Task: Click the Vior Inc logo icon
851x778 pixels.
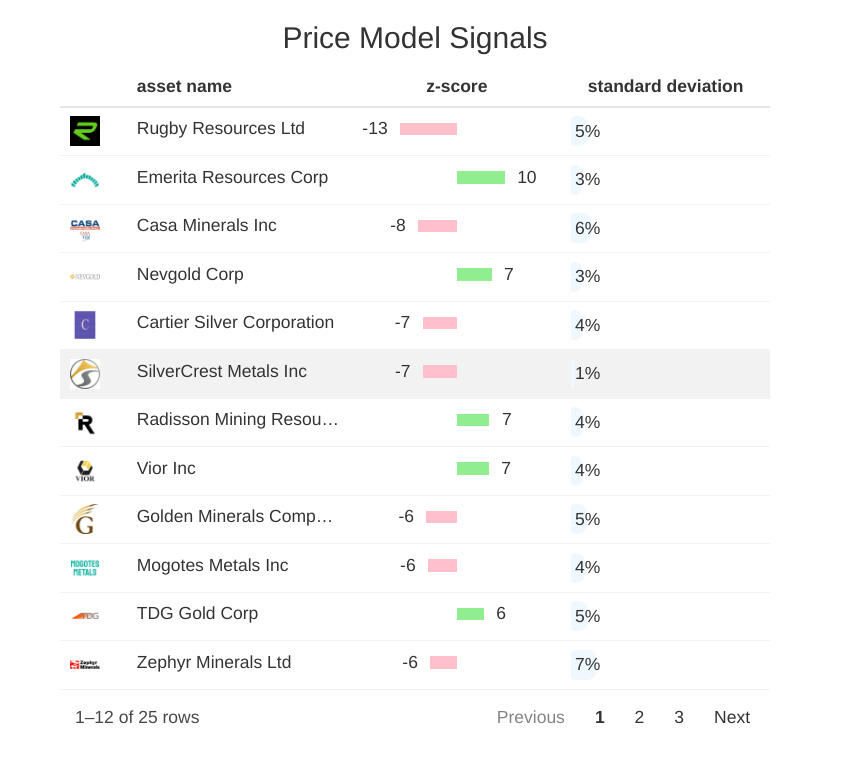Action: [85, 470]
